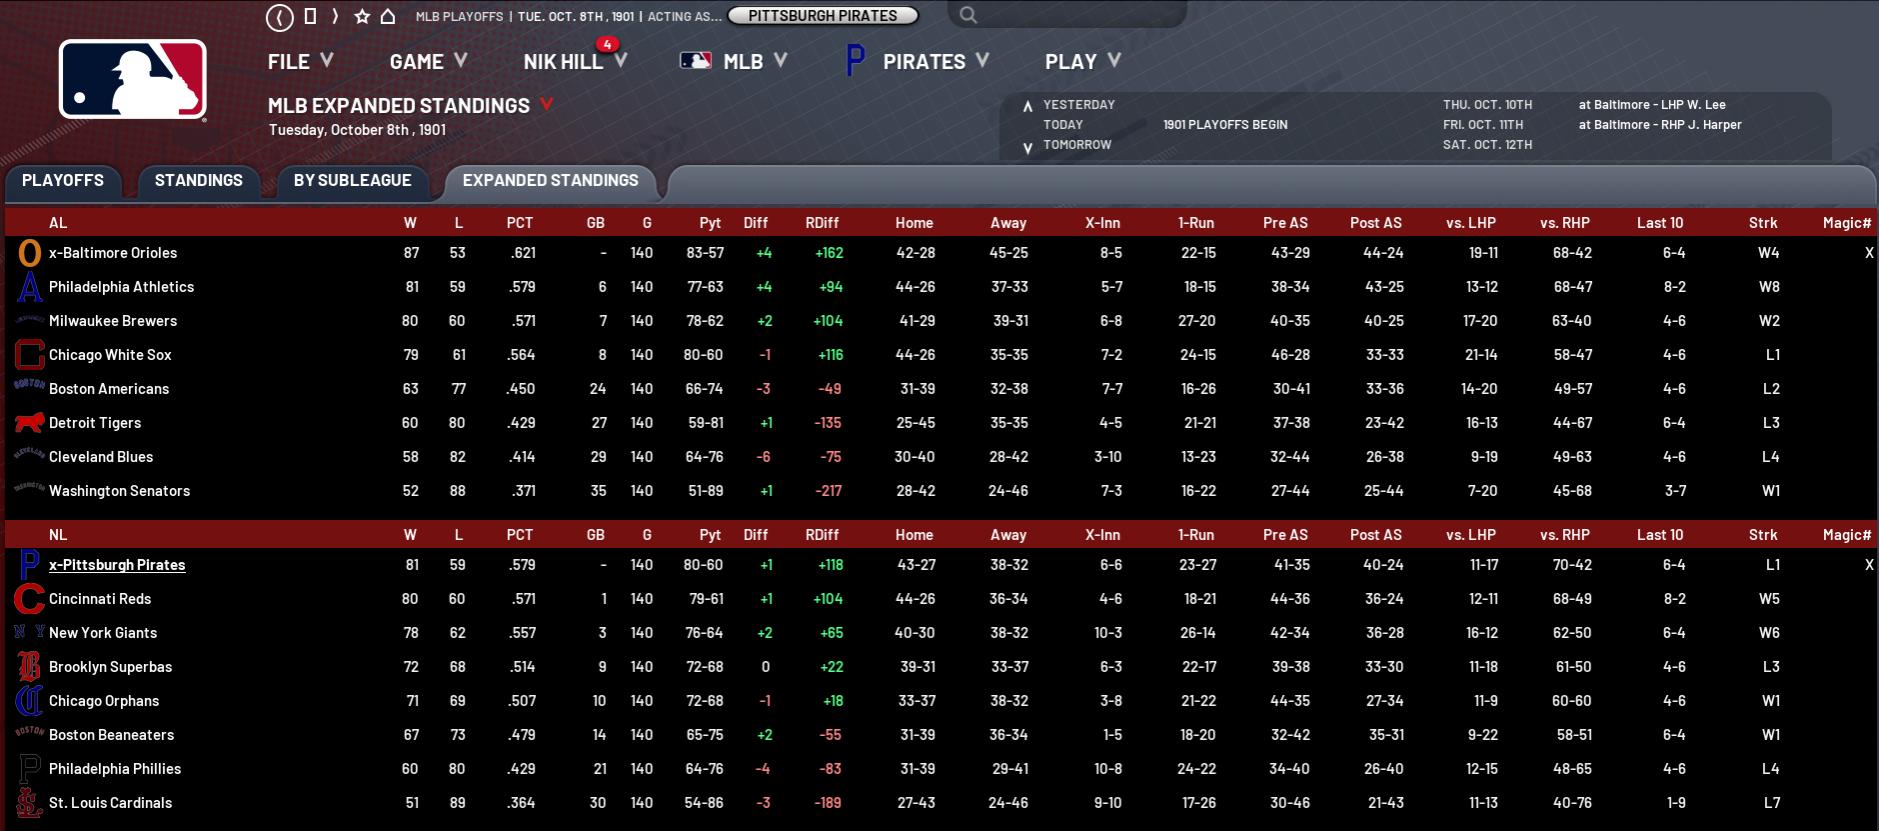
Task: Click the forward navigation arrow
Action: click(x=335, y=16)
